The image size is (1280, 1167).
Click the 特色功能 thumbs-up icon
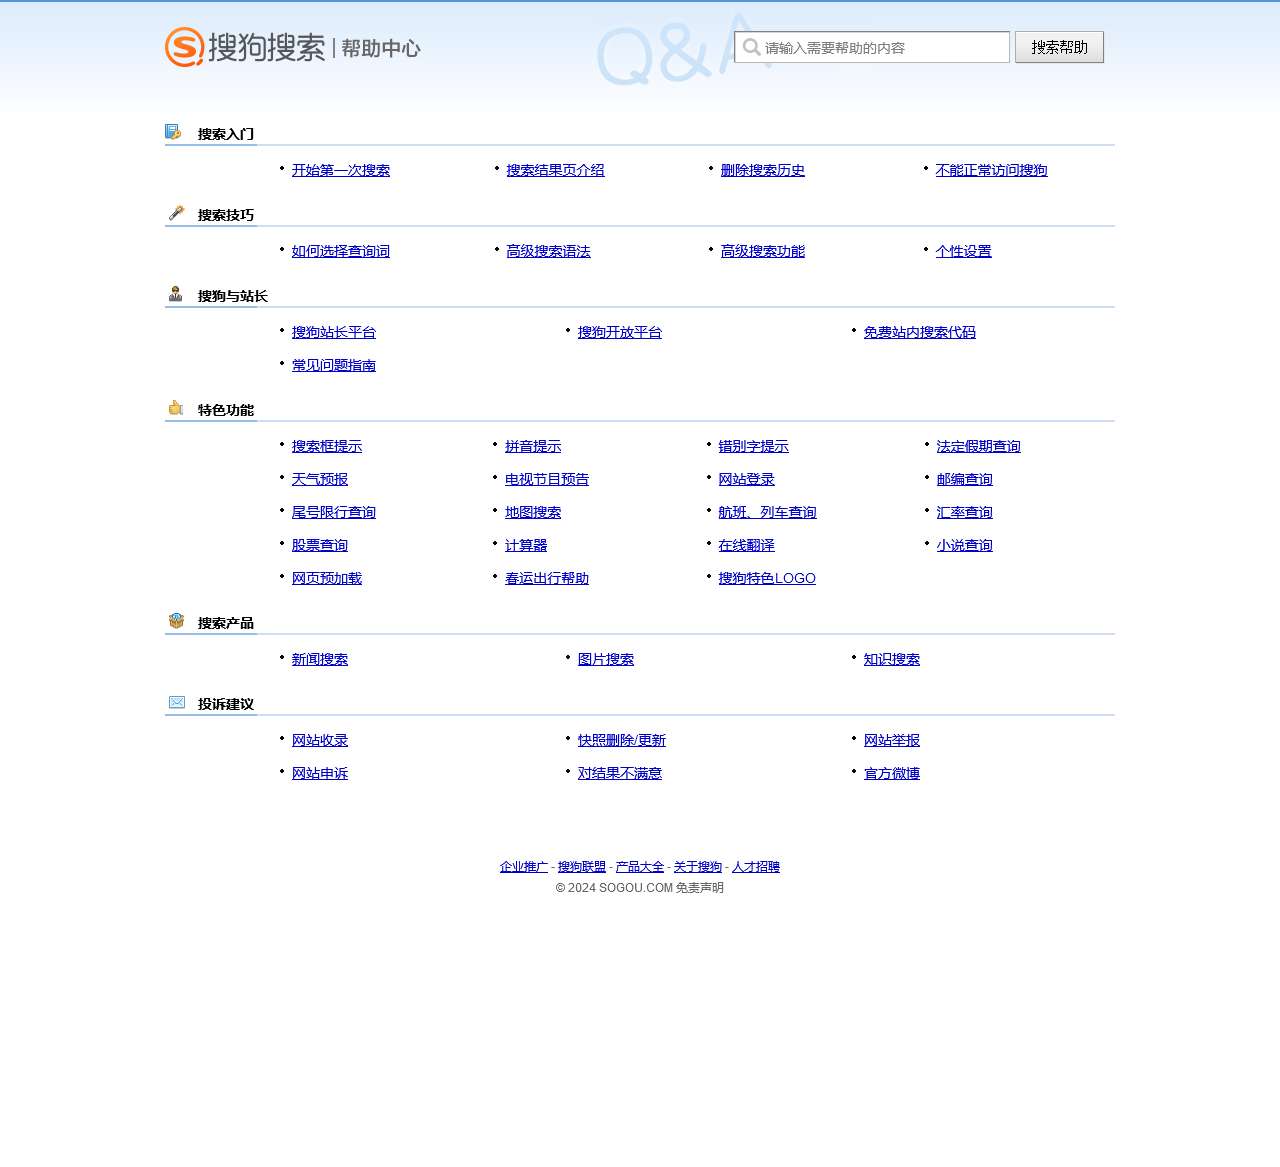[x=176, y=408]
